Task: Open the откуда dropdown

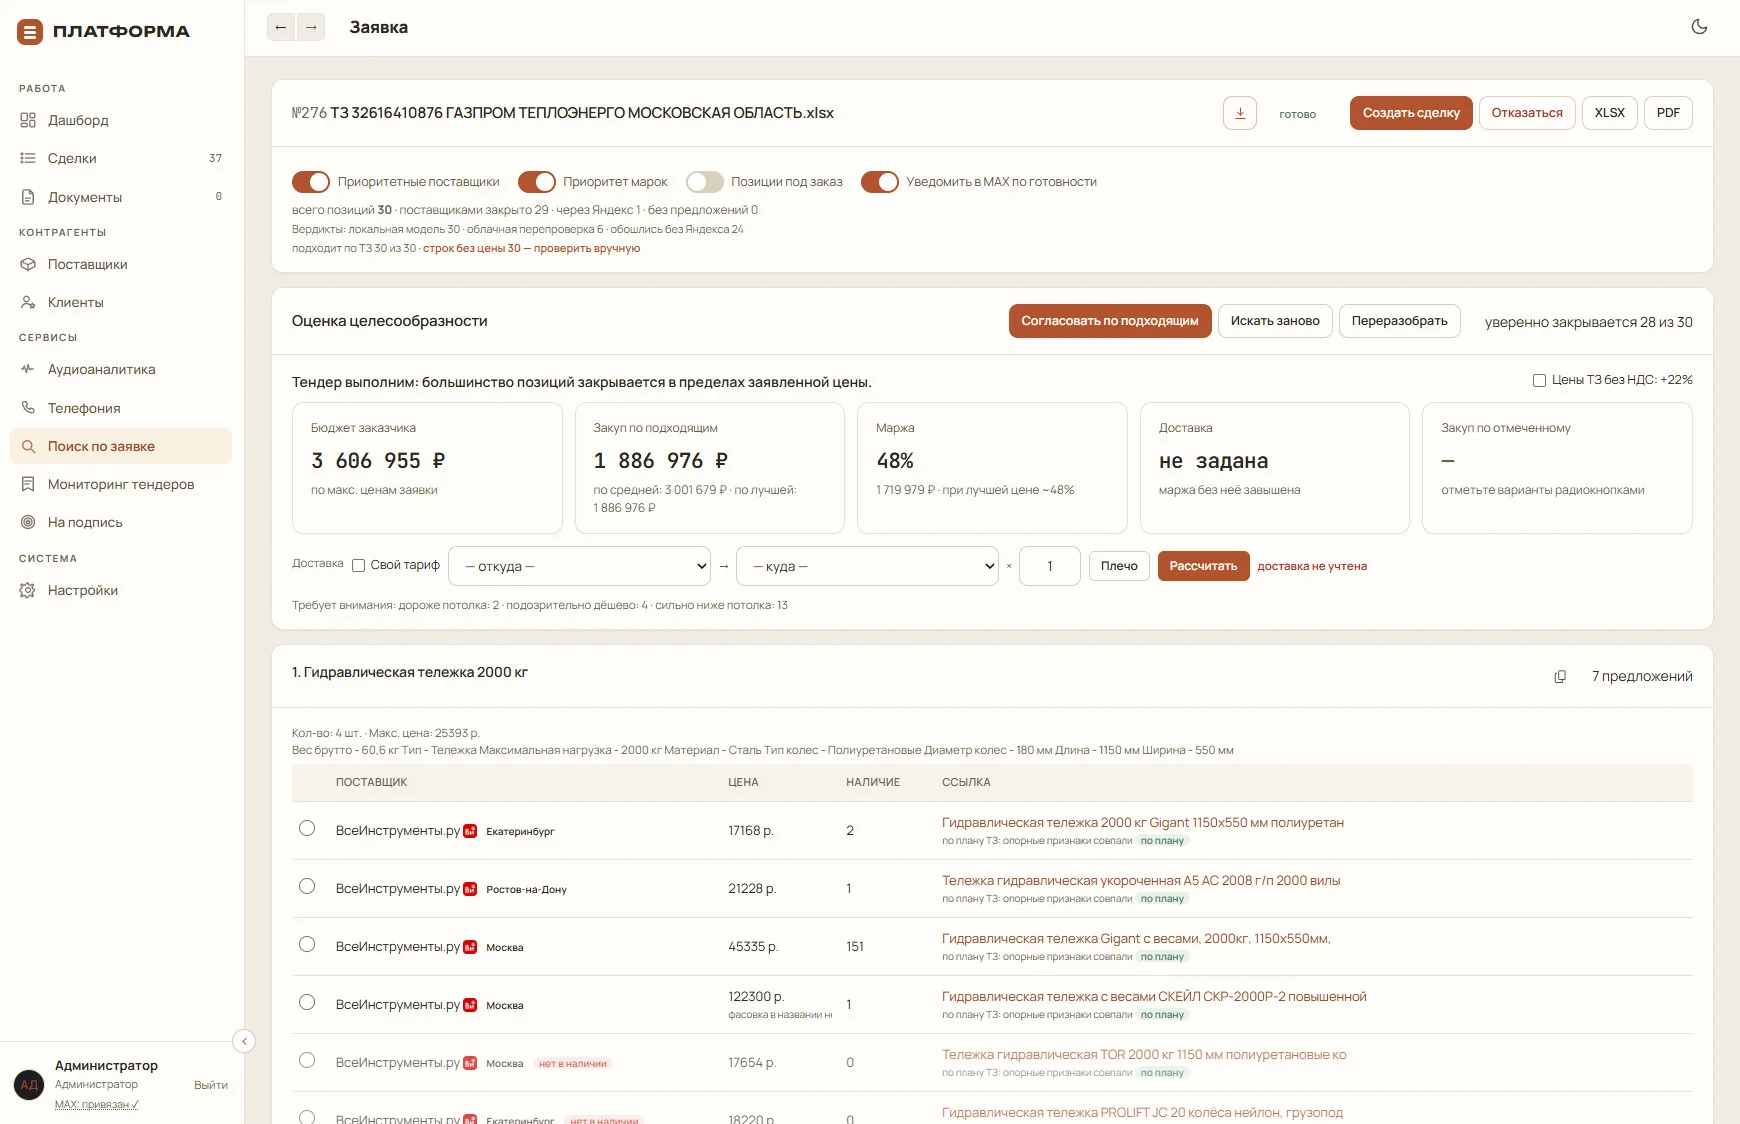Action: pos(580,566)
